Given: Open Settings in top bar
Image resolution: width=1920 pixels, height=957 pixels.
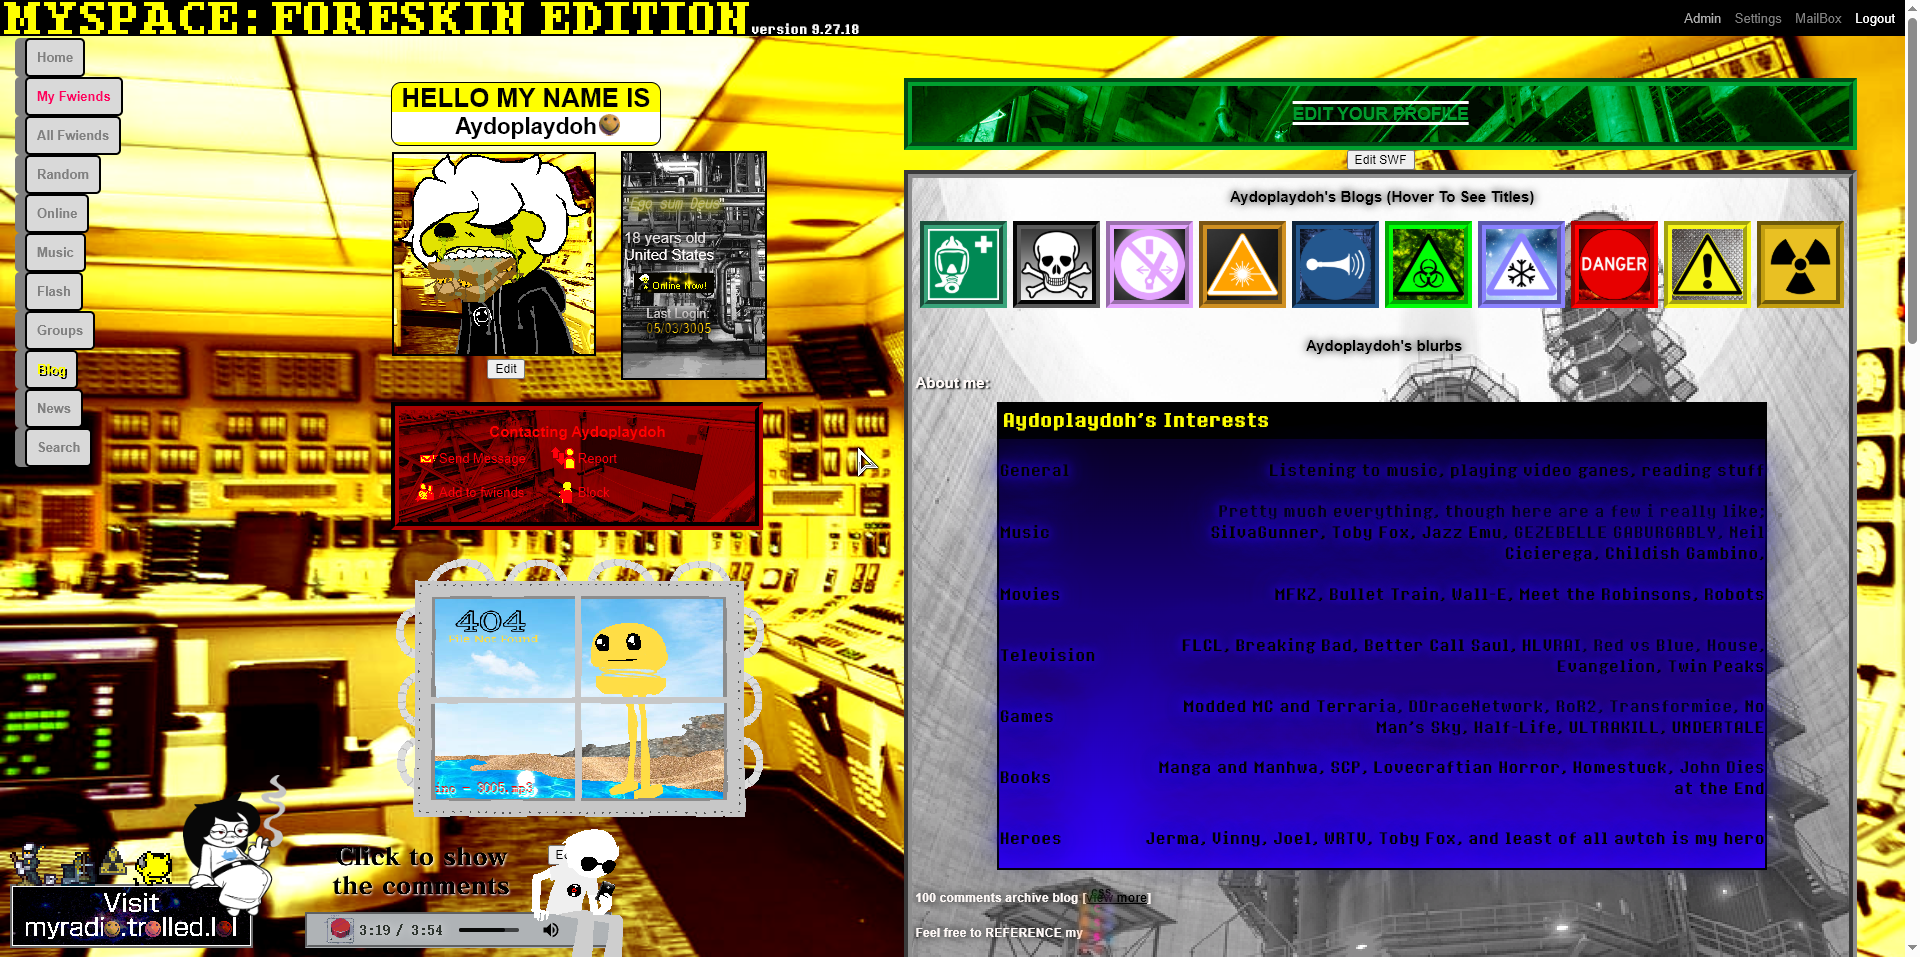Looking at the screenshot, I should (1758, 18).
